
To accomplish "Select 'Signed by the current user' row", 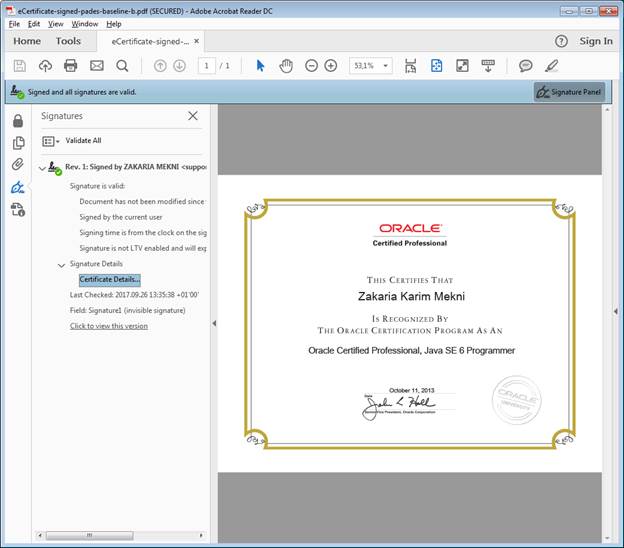I will (x=121, y=217).
